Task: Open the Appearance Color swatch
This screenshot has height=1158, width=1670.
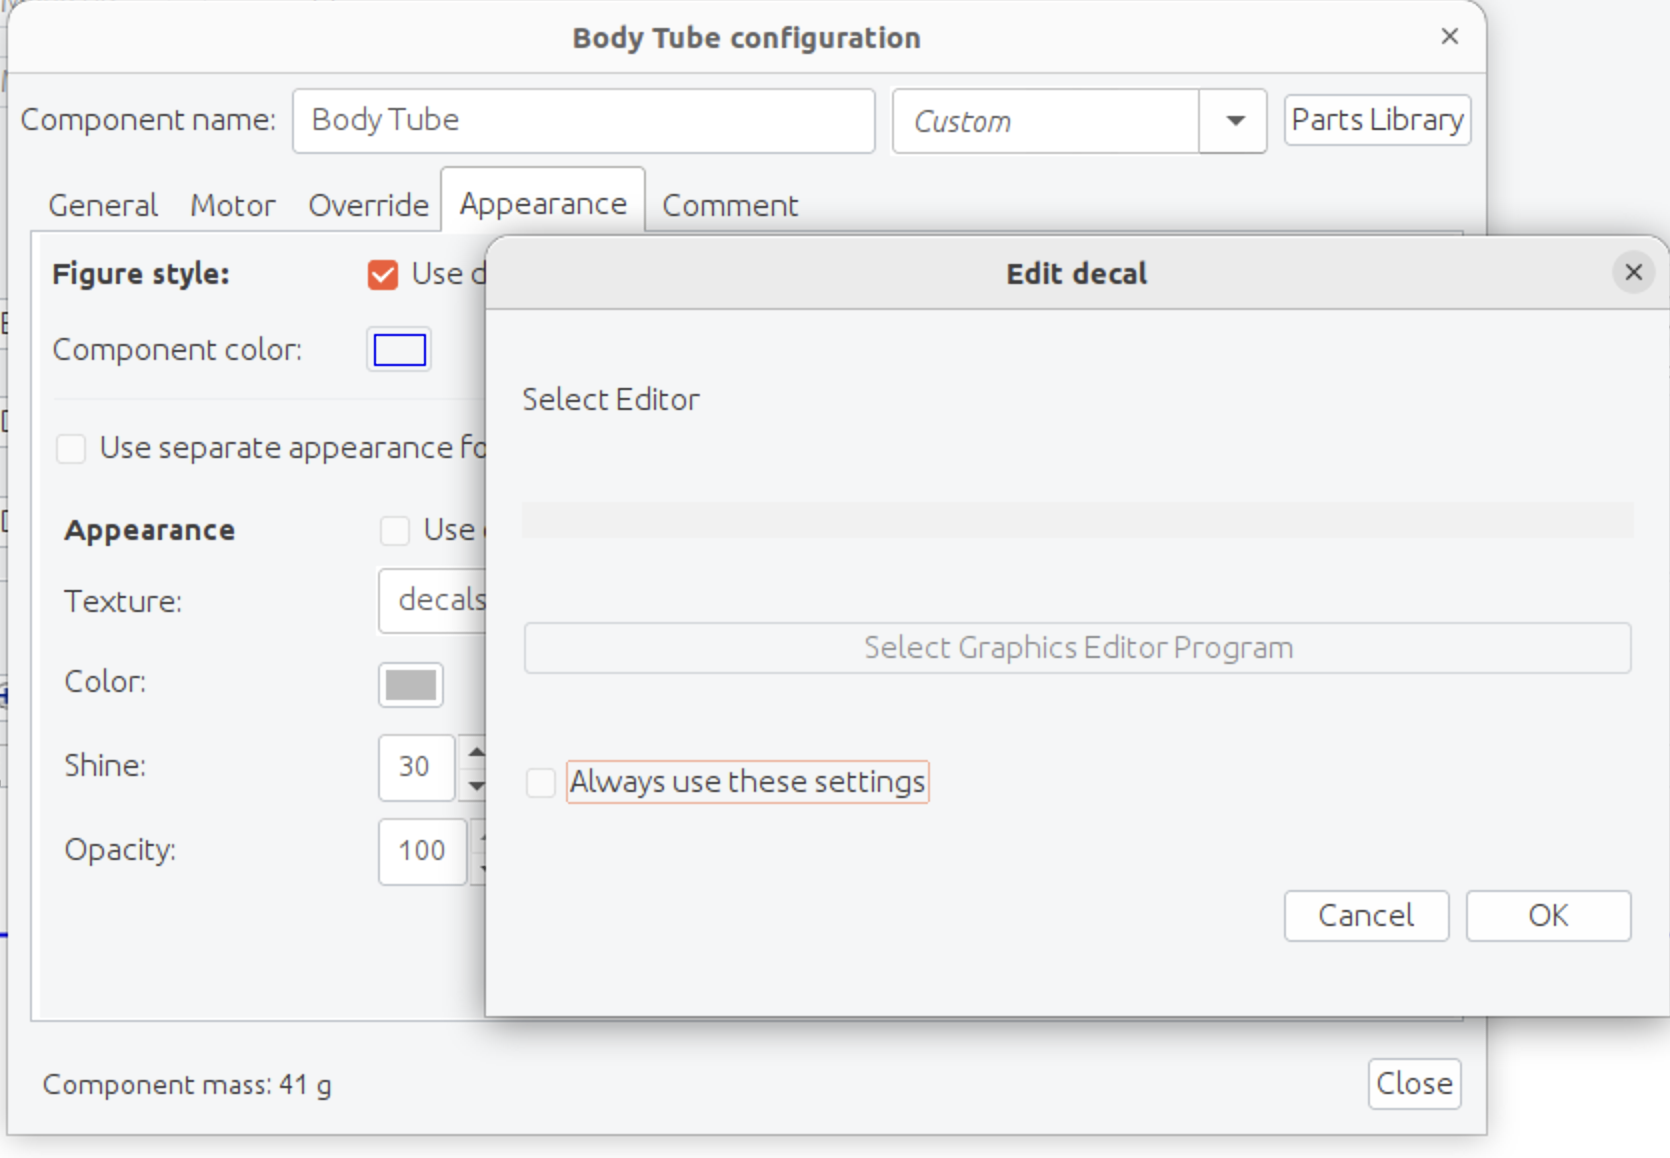Action: [x=409, y=685]
